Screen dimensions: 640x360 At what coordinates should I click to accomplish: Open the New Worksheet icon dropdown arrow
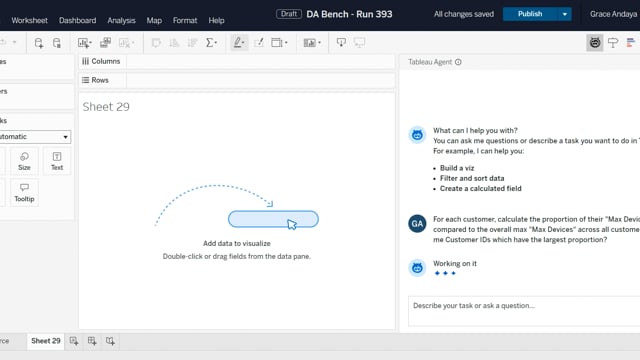[90, 43]
